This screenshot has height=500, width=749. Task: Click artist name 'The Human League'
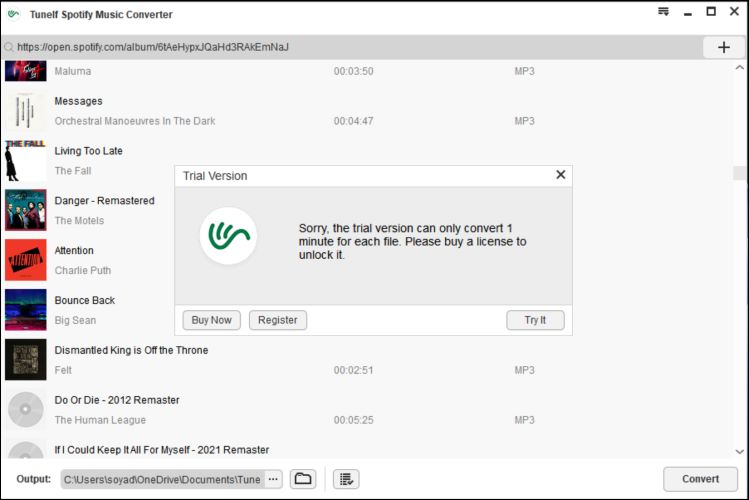point(100,420)
